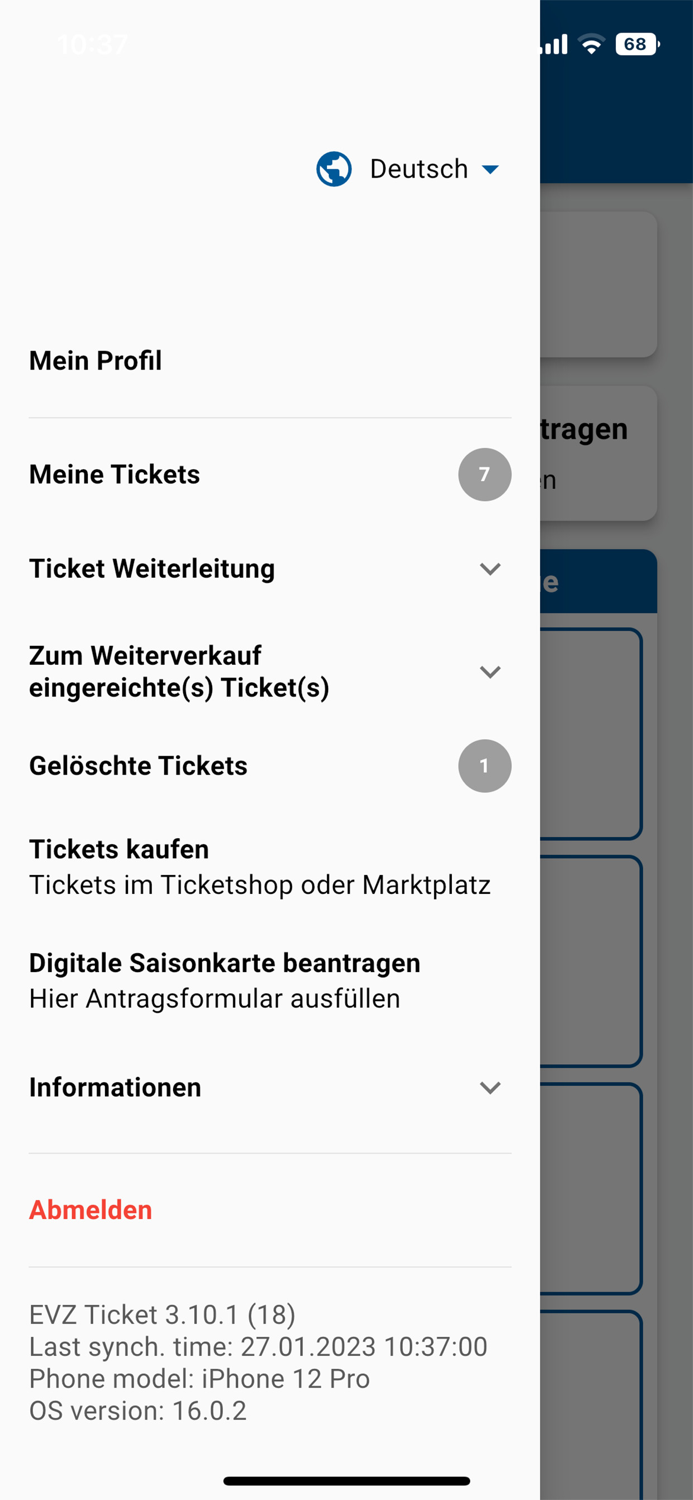Click the ticket count badge showing 7

tap(484, 474)
